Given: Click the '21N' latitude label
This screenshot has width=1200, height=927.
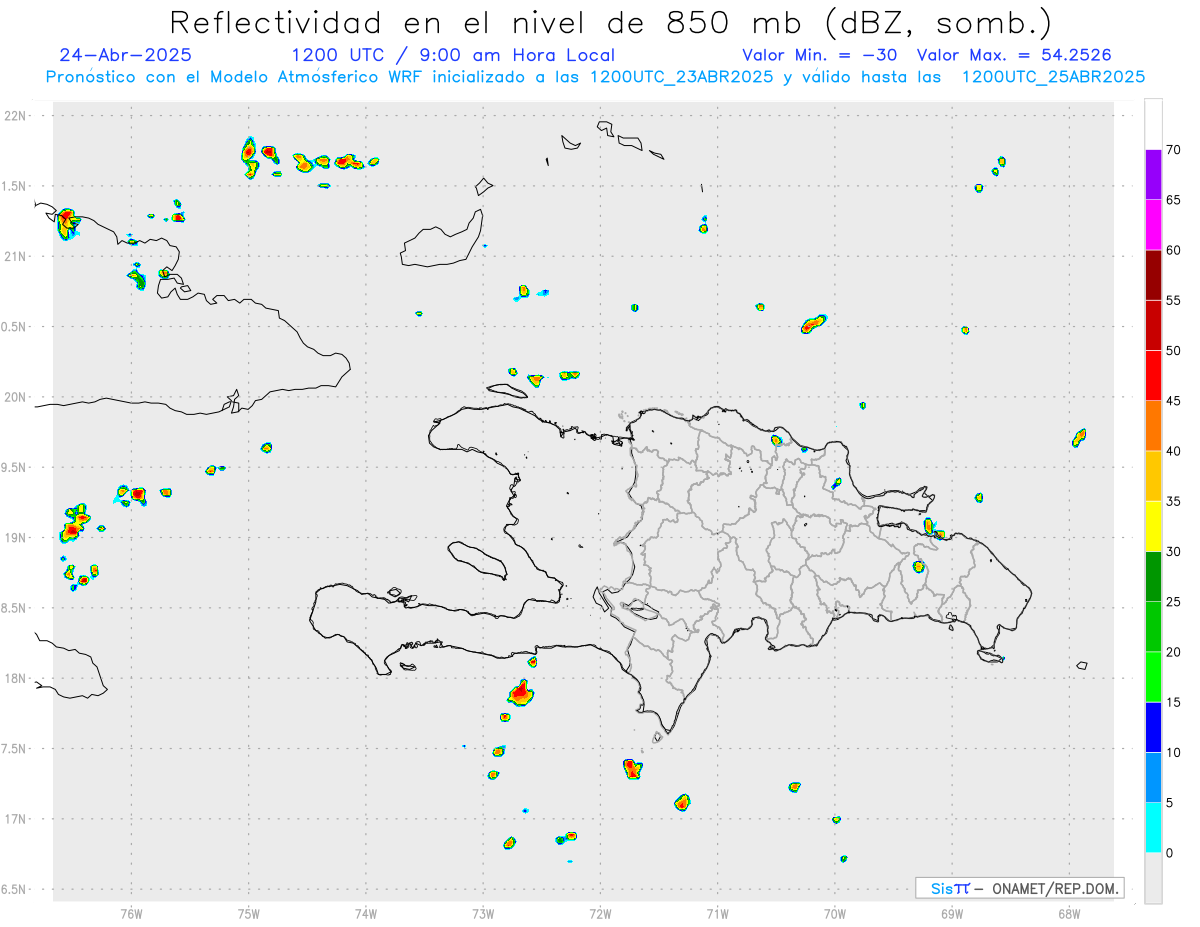Looking at the screenshot, I should pos(16,256).
